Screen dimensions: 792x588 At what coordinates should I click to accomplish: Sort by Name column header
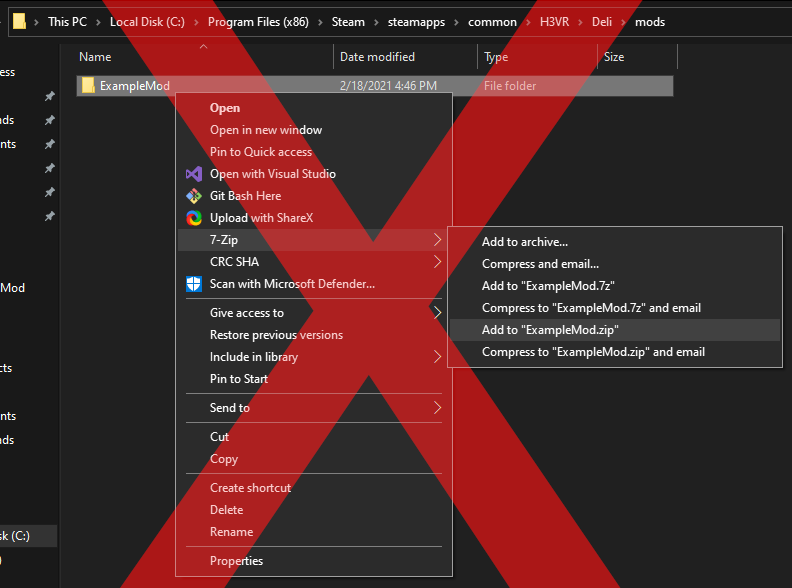click(x=95, y=57)
